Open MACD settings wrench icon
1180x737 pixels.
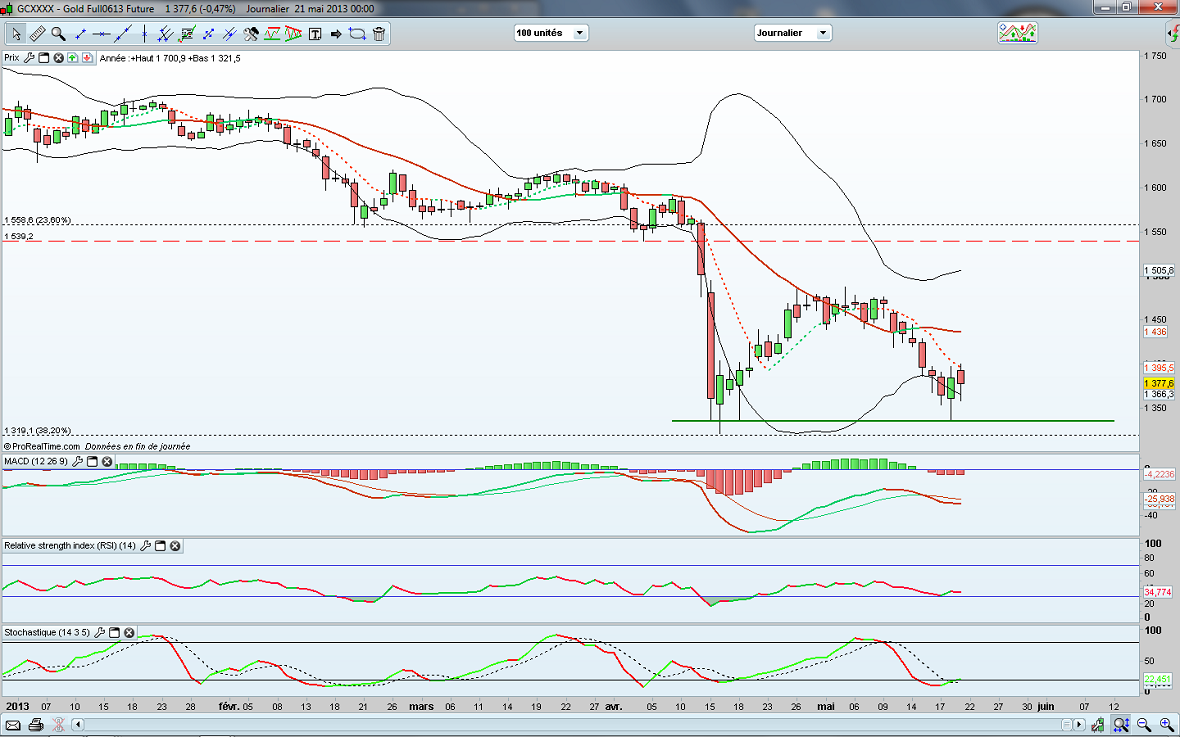[77, 461]
